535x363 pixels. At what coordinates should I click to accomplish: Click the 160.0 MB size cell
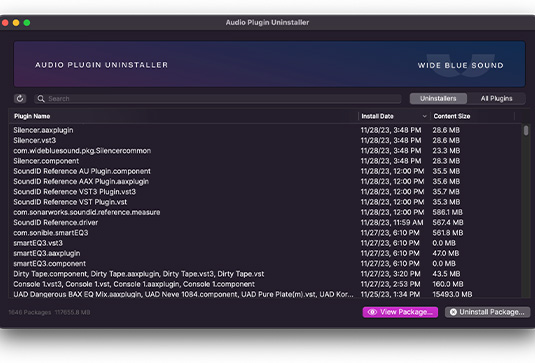(448, 284)
